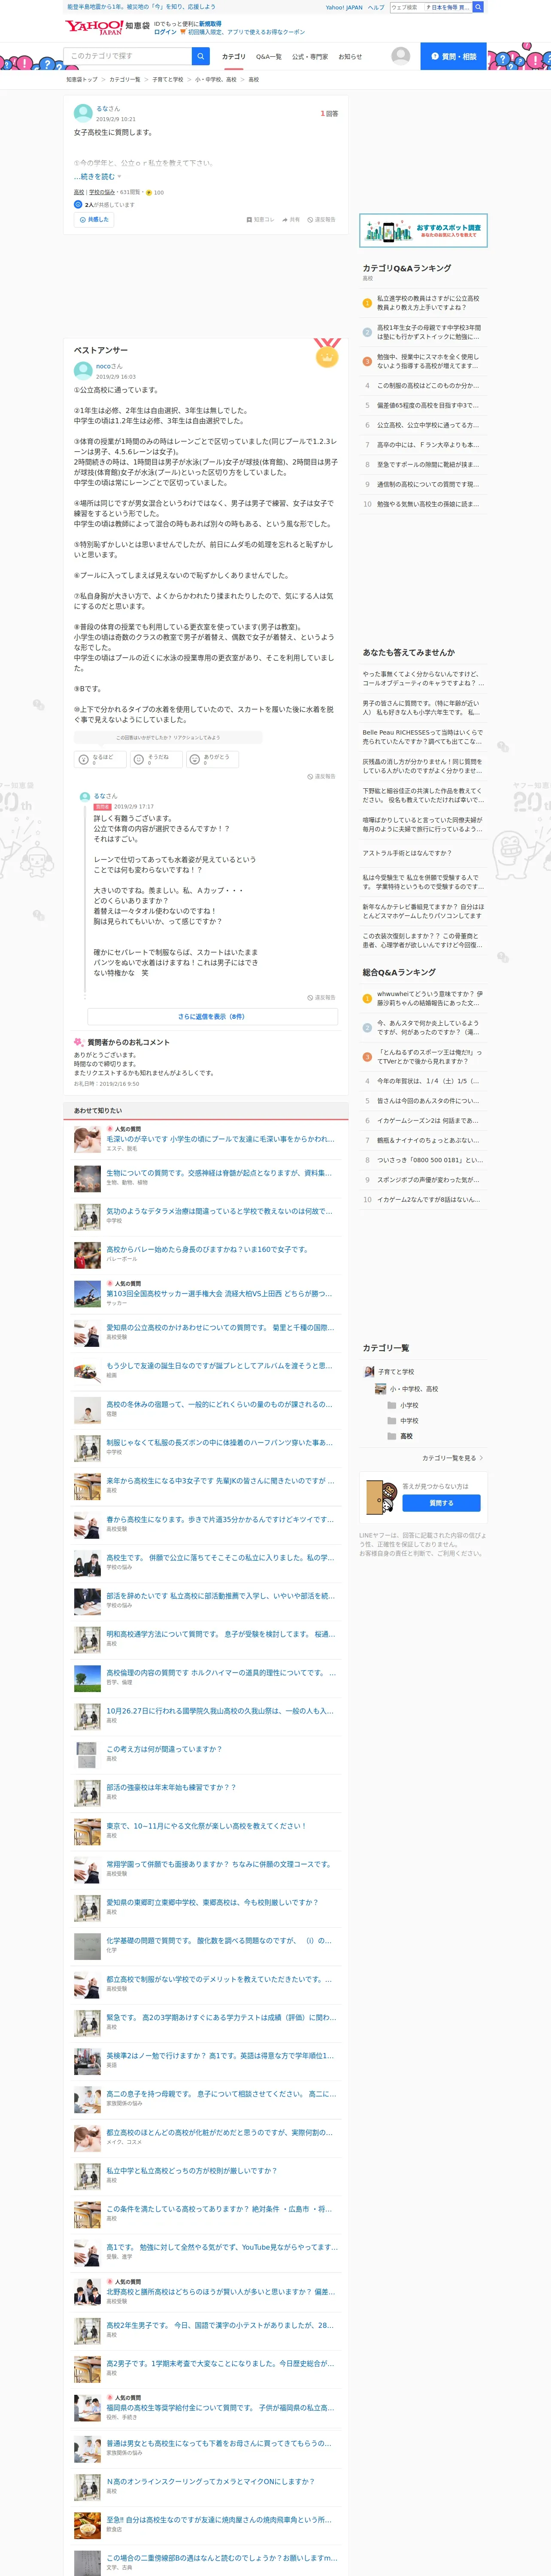Click the ヘルプ link at top
551x2576 pixels.
click(375, 7)
